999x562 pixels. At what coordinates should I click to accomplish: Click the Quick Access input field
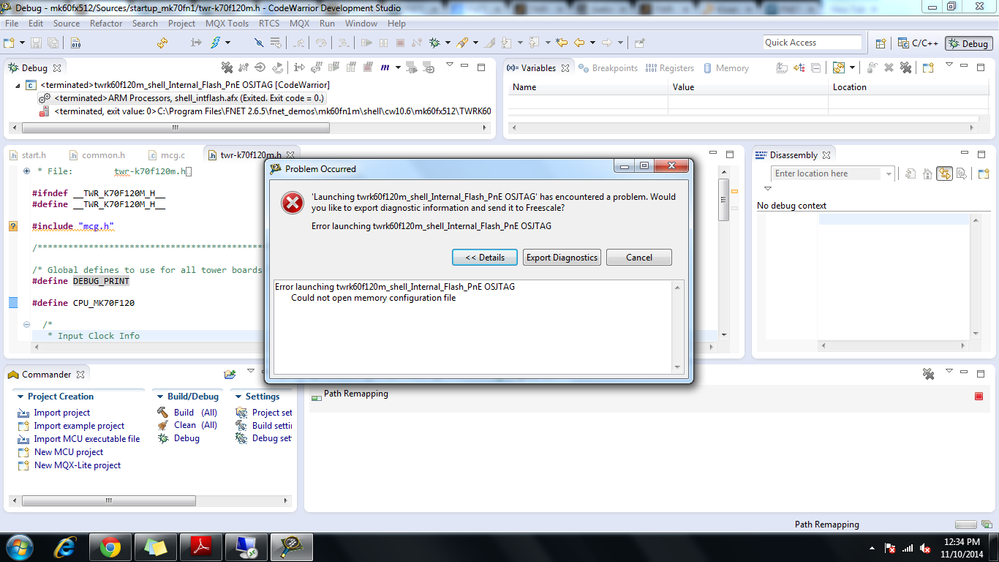click(812, 43)
